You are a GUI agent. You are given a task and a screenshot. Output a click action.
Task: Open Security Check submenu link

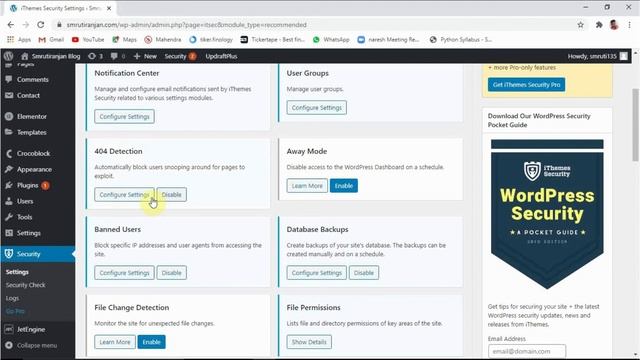[x=26, y=285]
